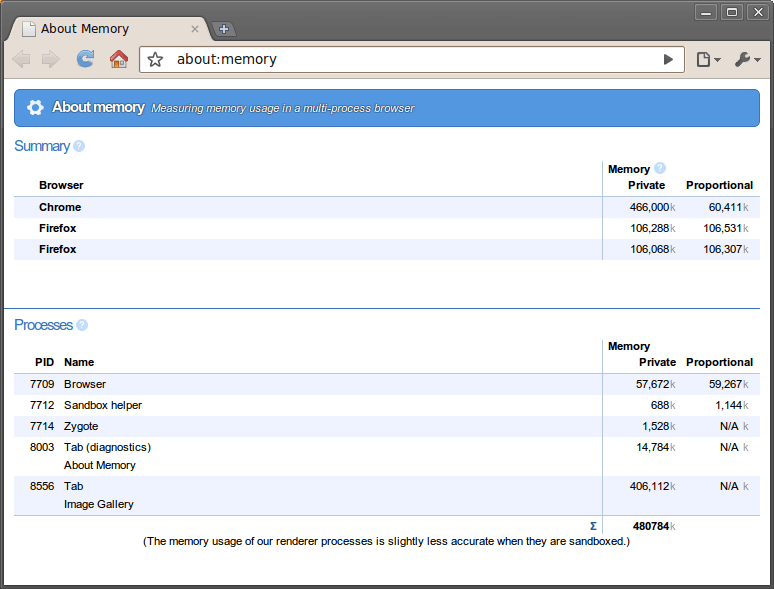This screenshot has width=774, height=589.
Task: Click the 1,144k proportional value
Action: (x=732, y=405)
